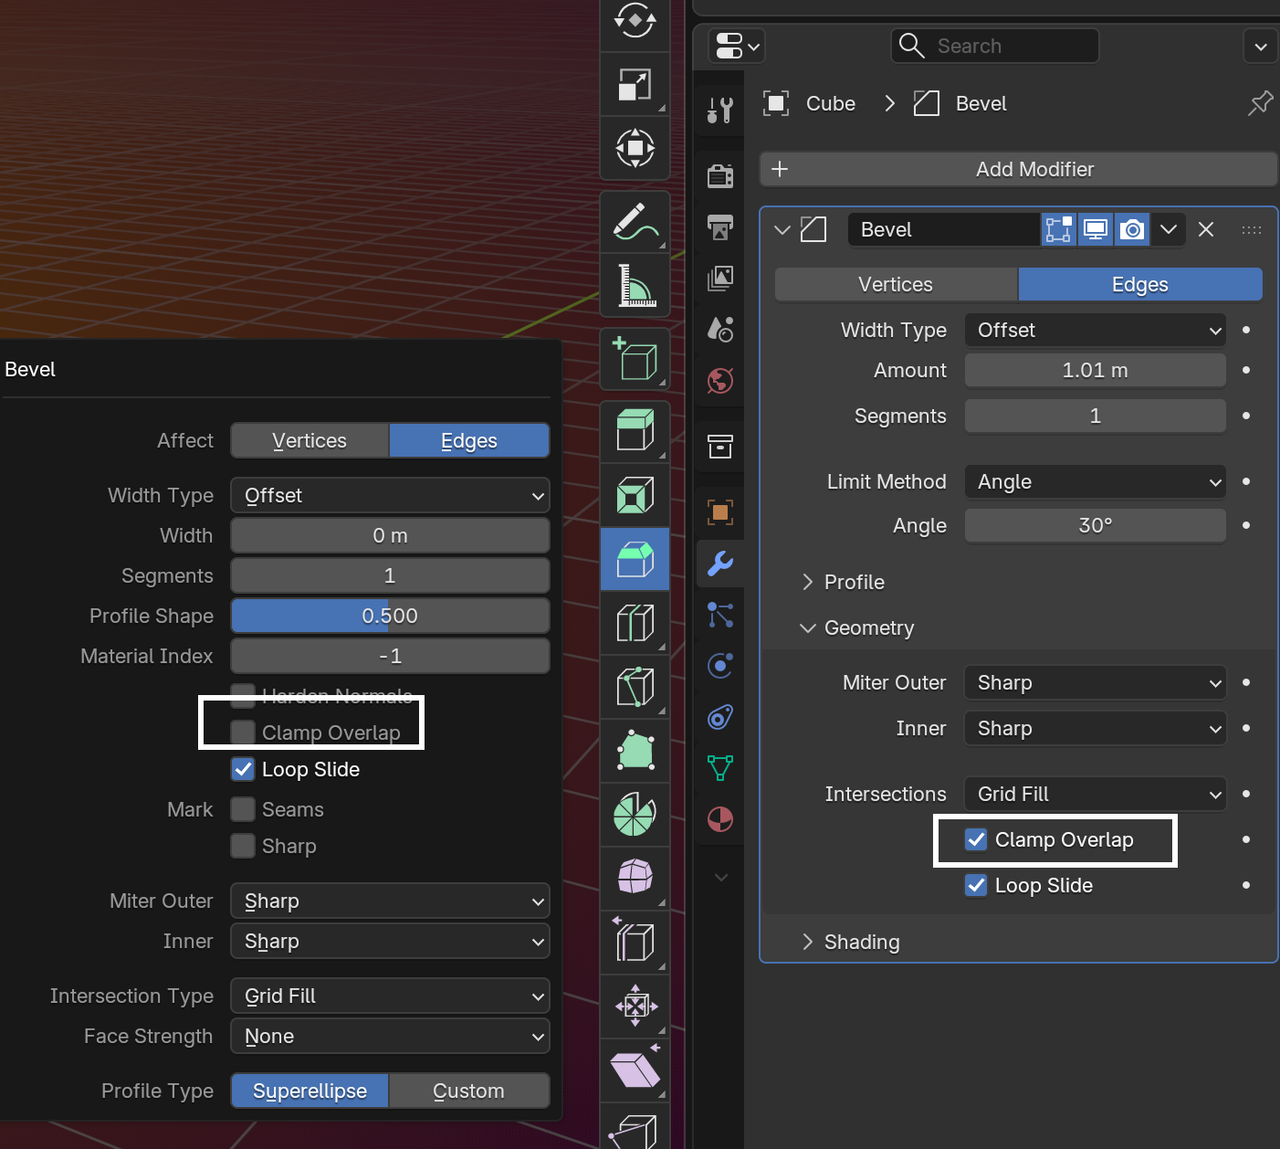Open the modifier Width Type dropdown
Screen dimensions: 1280x1149
[1095, 330]
